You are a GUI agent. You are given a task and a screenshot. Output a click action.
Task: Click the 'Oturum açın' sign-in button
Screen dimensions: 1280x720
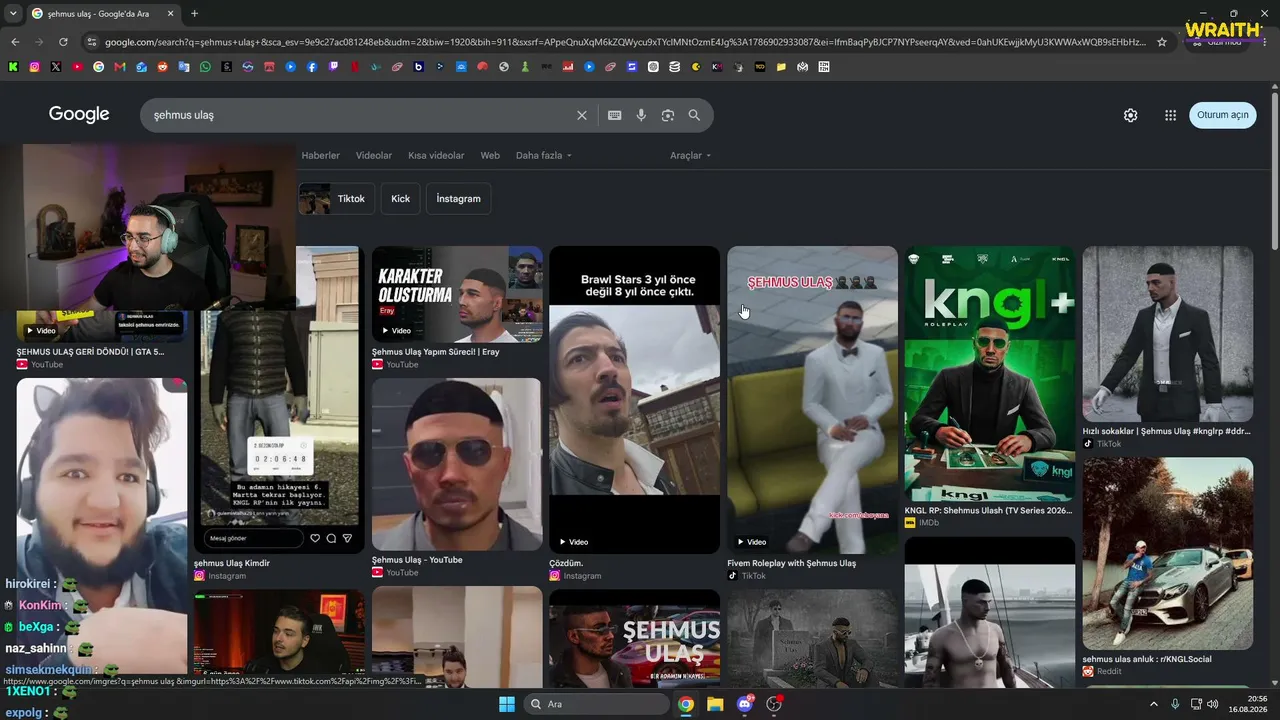click(x=1223, y=115)
